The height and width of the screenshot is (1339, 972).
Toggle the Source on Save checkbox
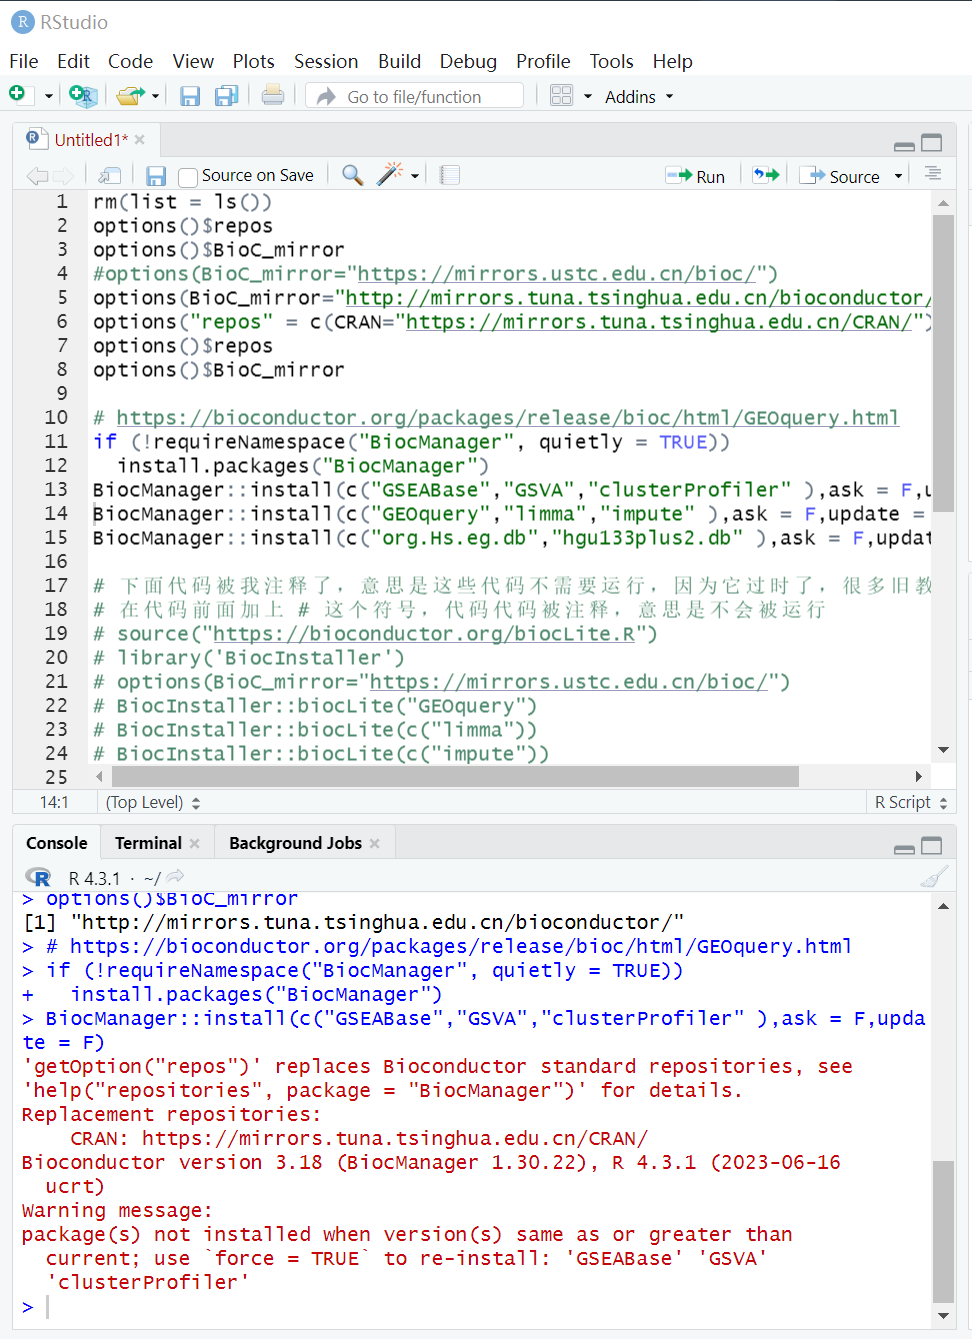tap(187, 177)
